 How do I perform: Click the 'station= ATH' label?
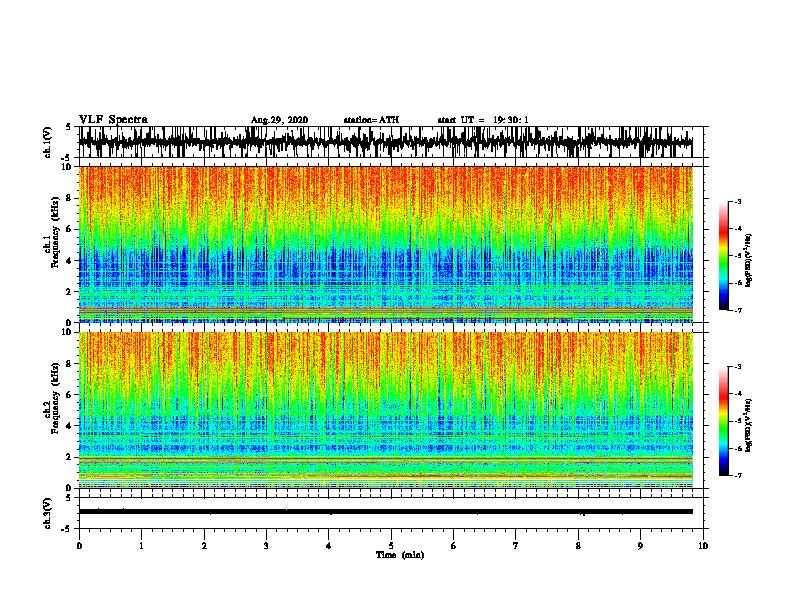pyautogui.click(x=371, y=120)
